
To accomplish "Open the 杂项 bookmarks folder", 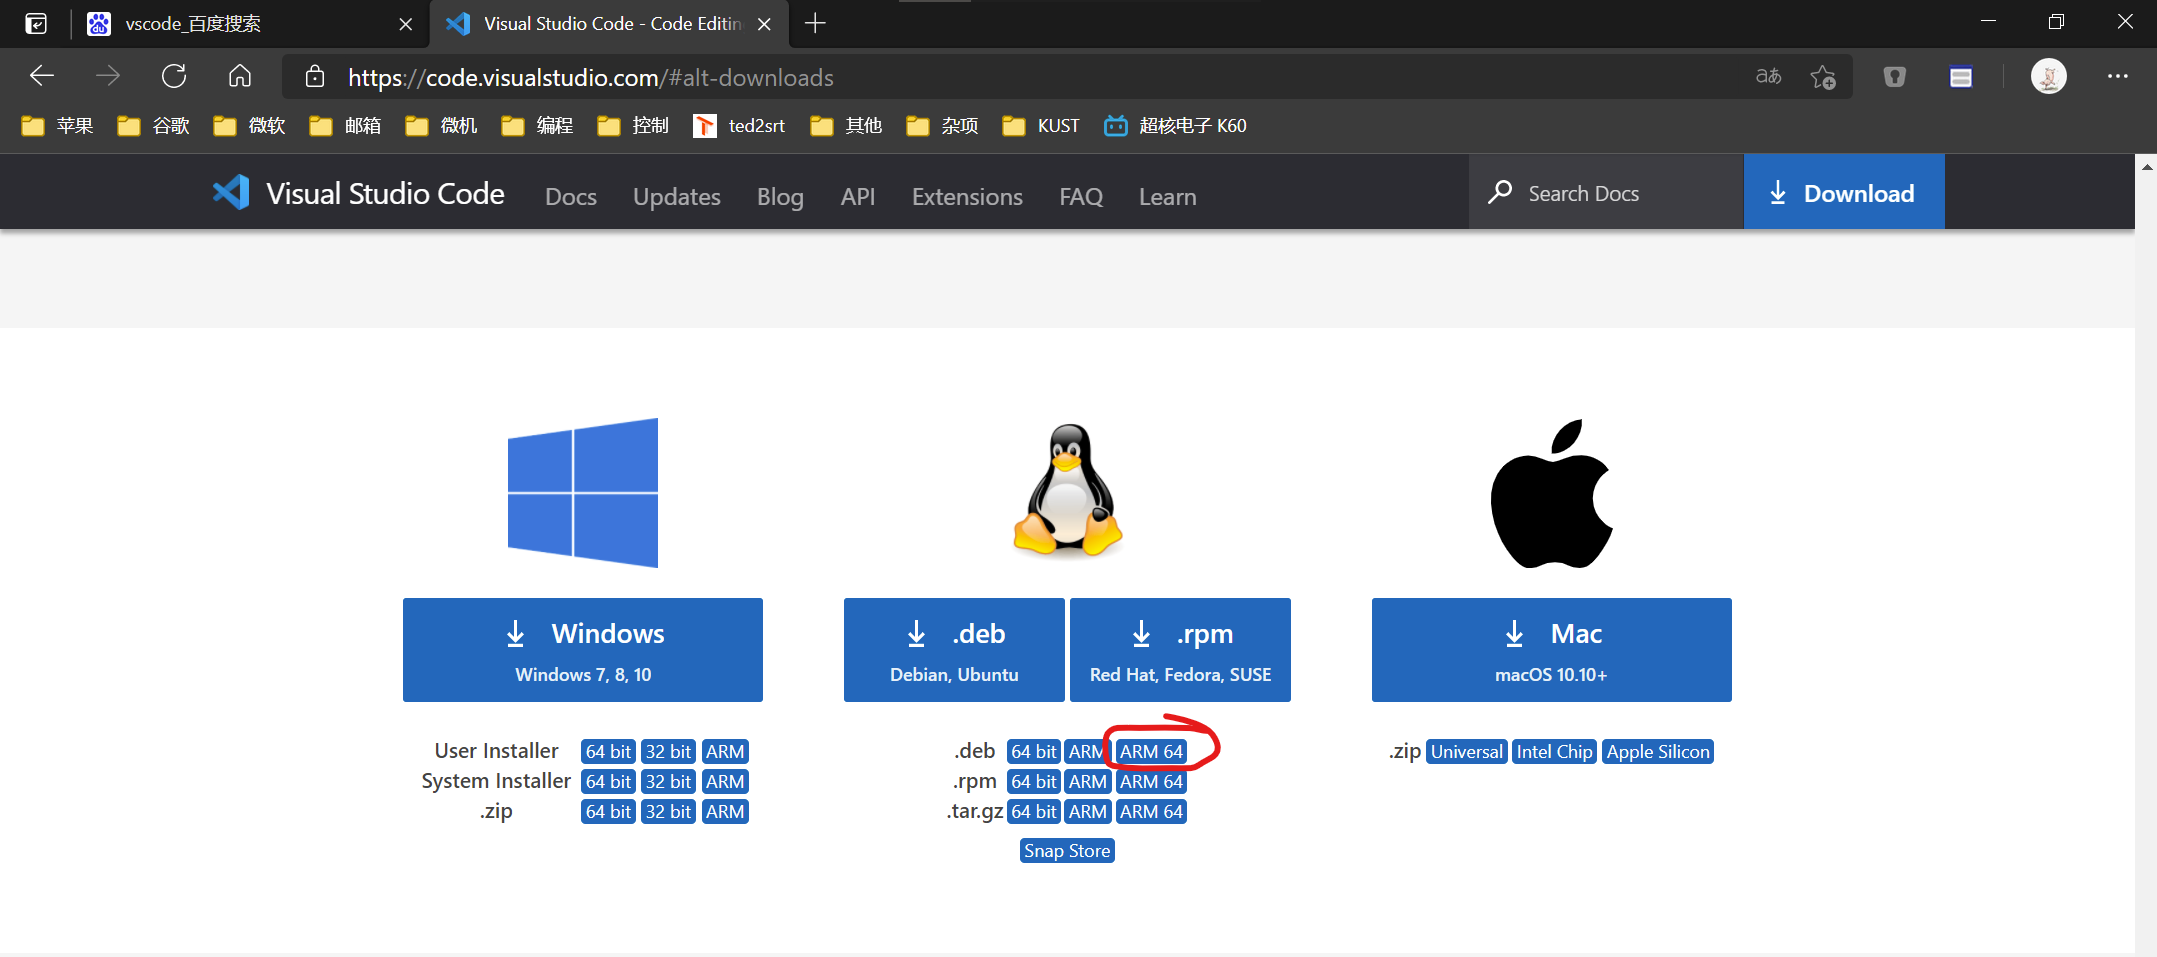I will [x=942, y=126].
